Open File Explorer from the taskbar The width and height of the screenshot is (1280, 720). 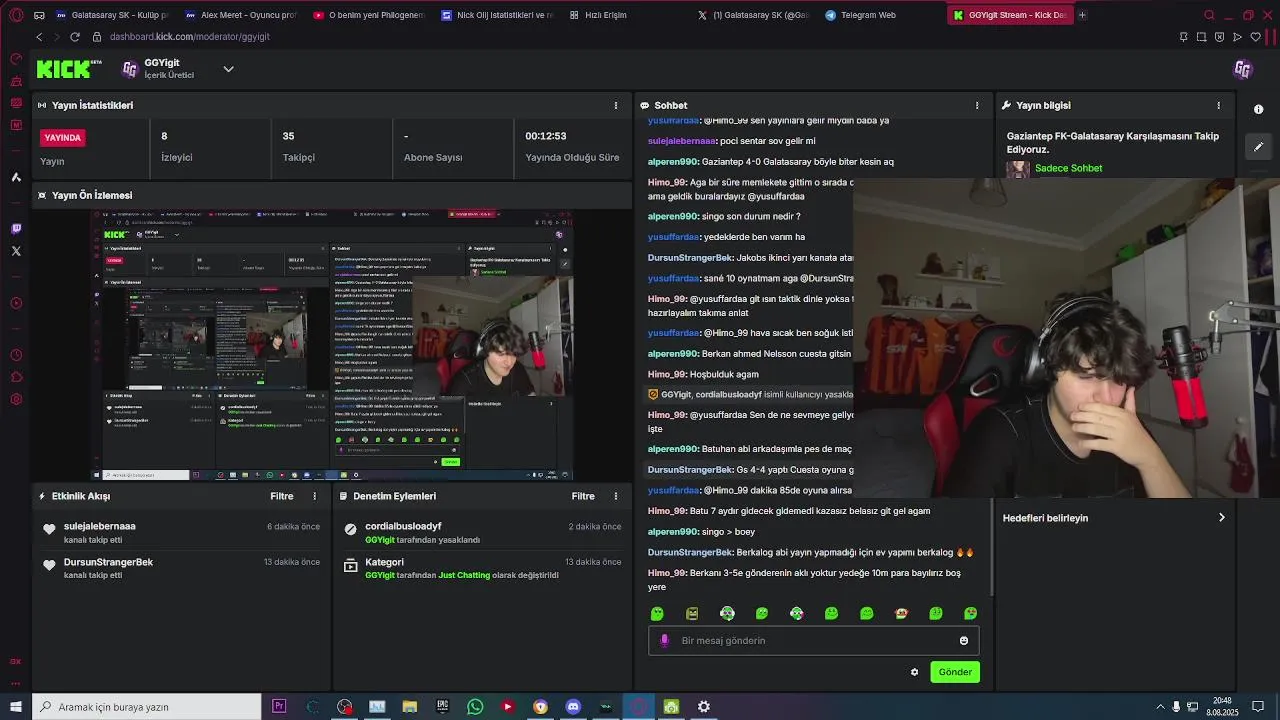[410, 707]
